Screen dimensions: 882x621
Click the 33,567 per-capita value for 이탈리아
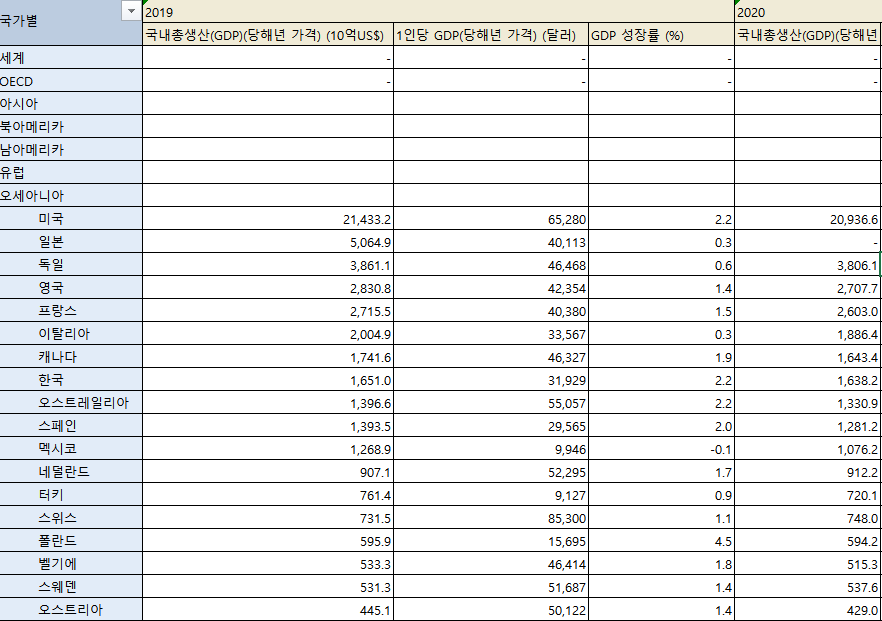(x=490, y=335)
